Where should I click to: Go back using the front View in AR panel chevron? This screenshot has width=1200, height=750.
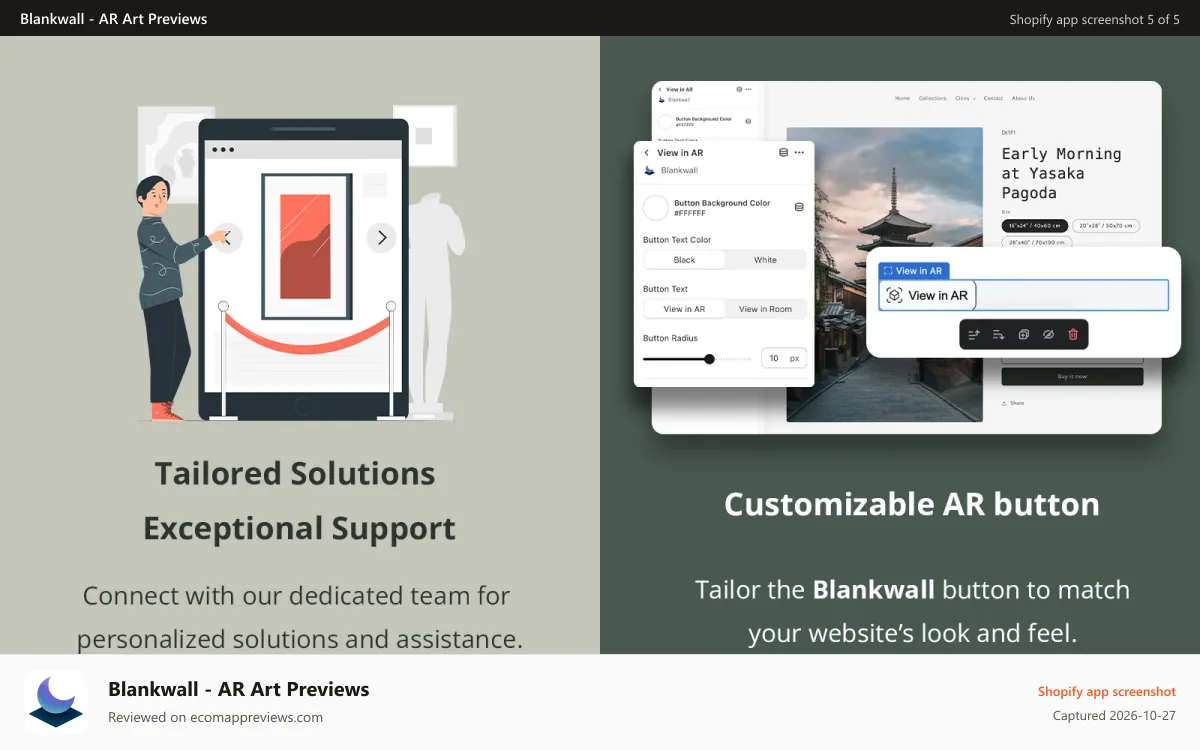647,153
